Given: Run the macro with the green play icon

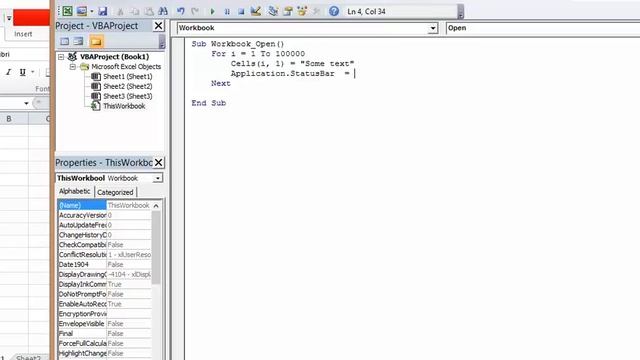Looking at the screenshot, I should 212,11.
